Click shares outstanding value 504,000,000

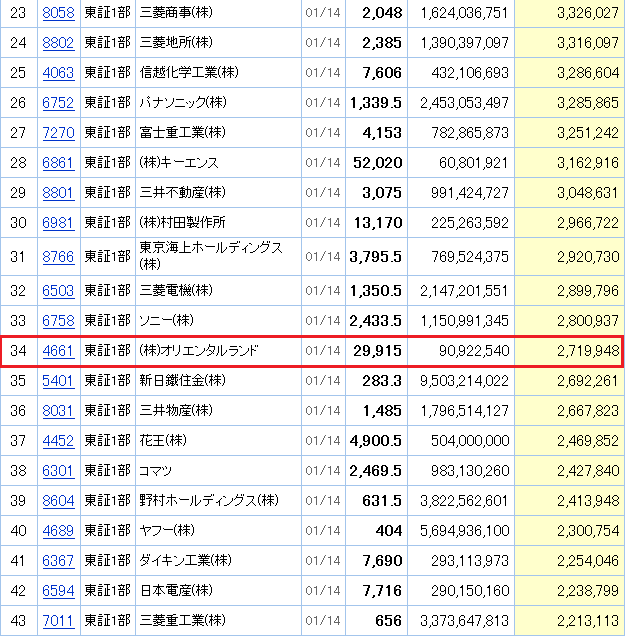pyautogui.click(x=470, y=441)
